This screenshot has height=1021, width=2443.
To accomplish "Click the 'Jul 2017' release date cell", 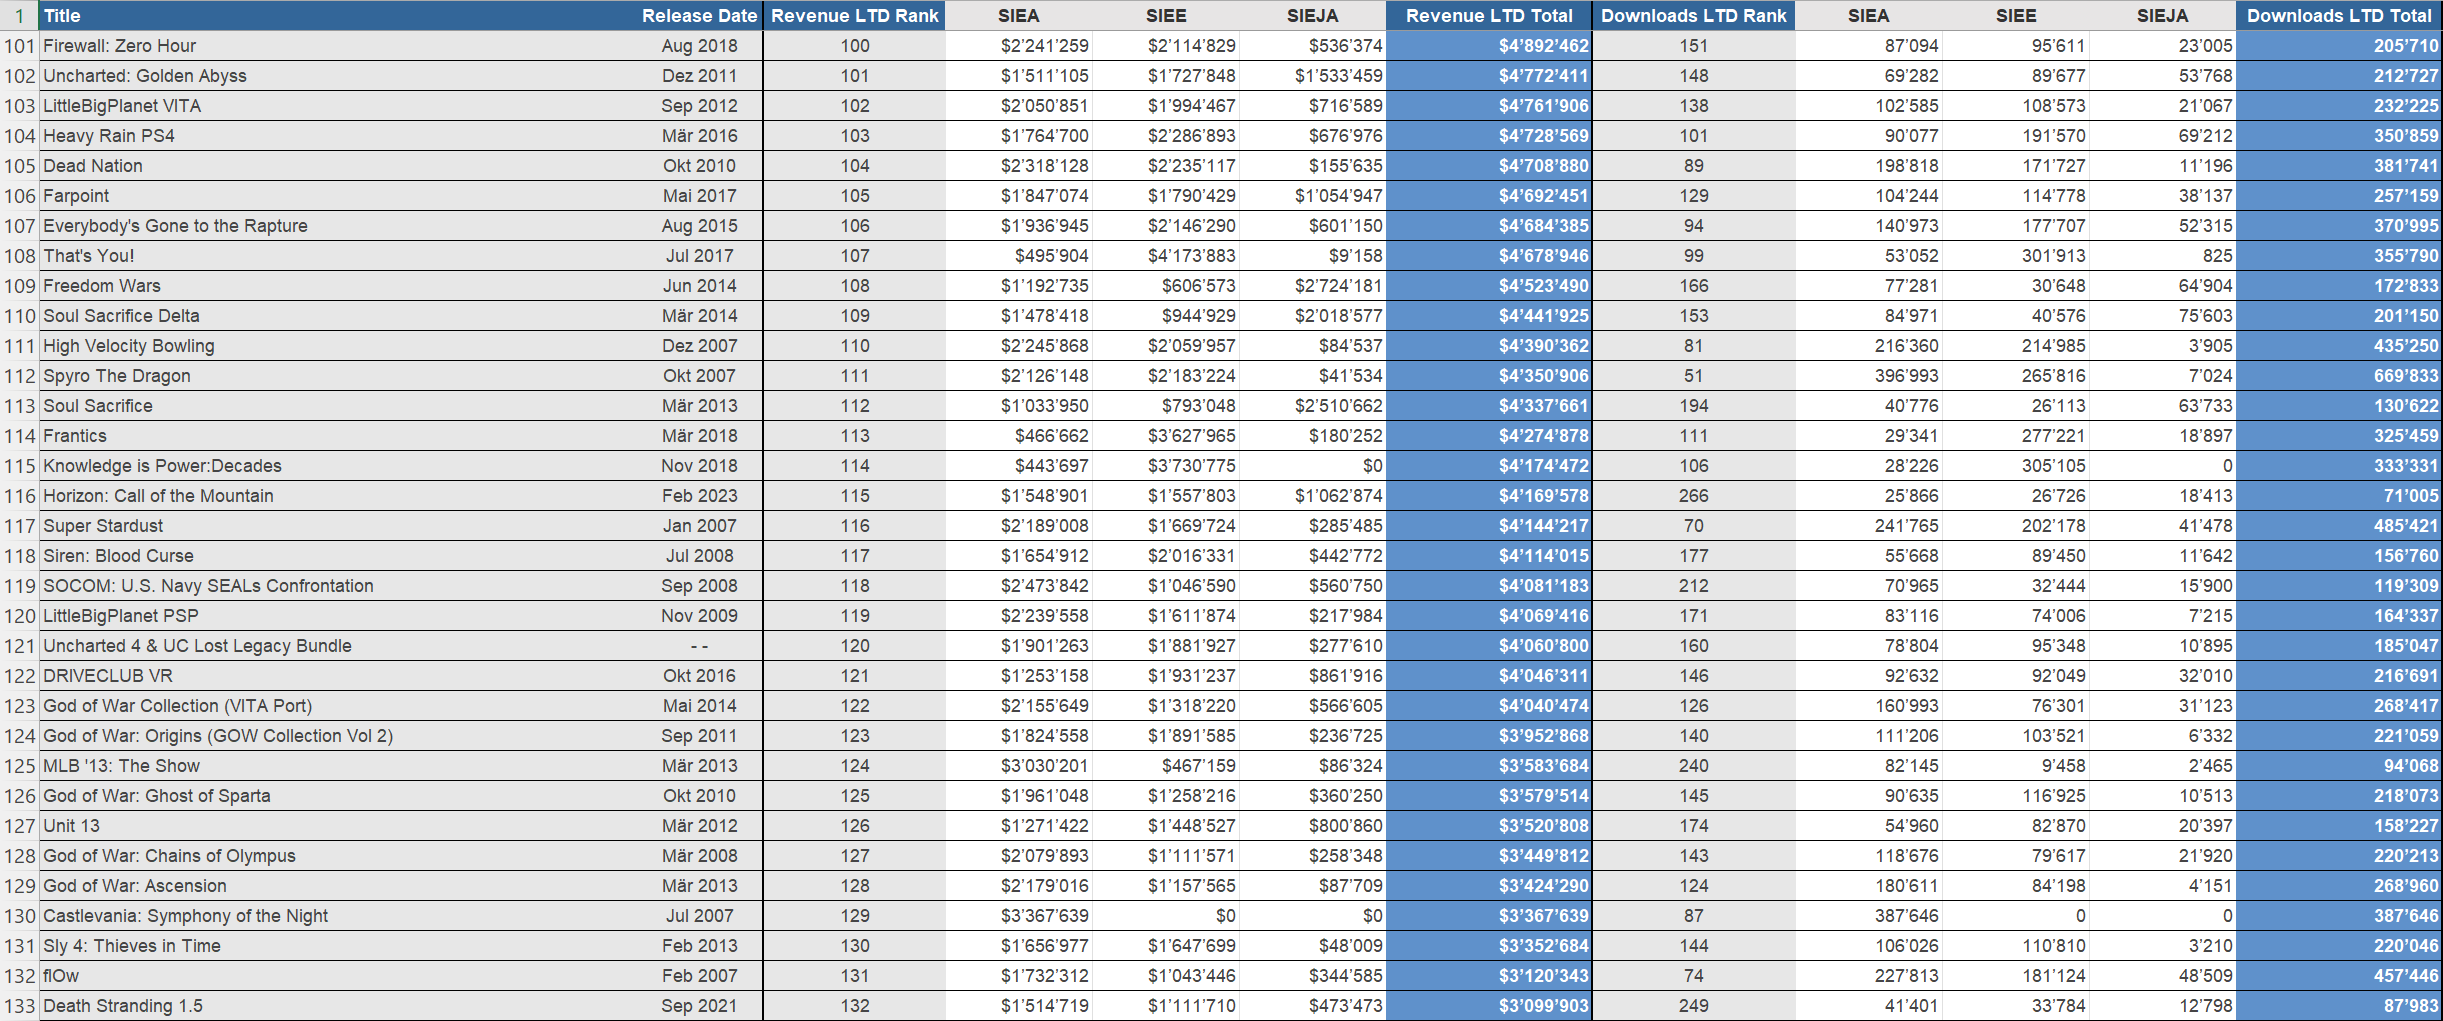I will [699, 256].
